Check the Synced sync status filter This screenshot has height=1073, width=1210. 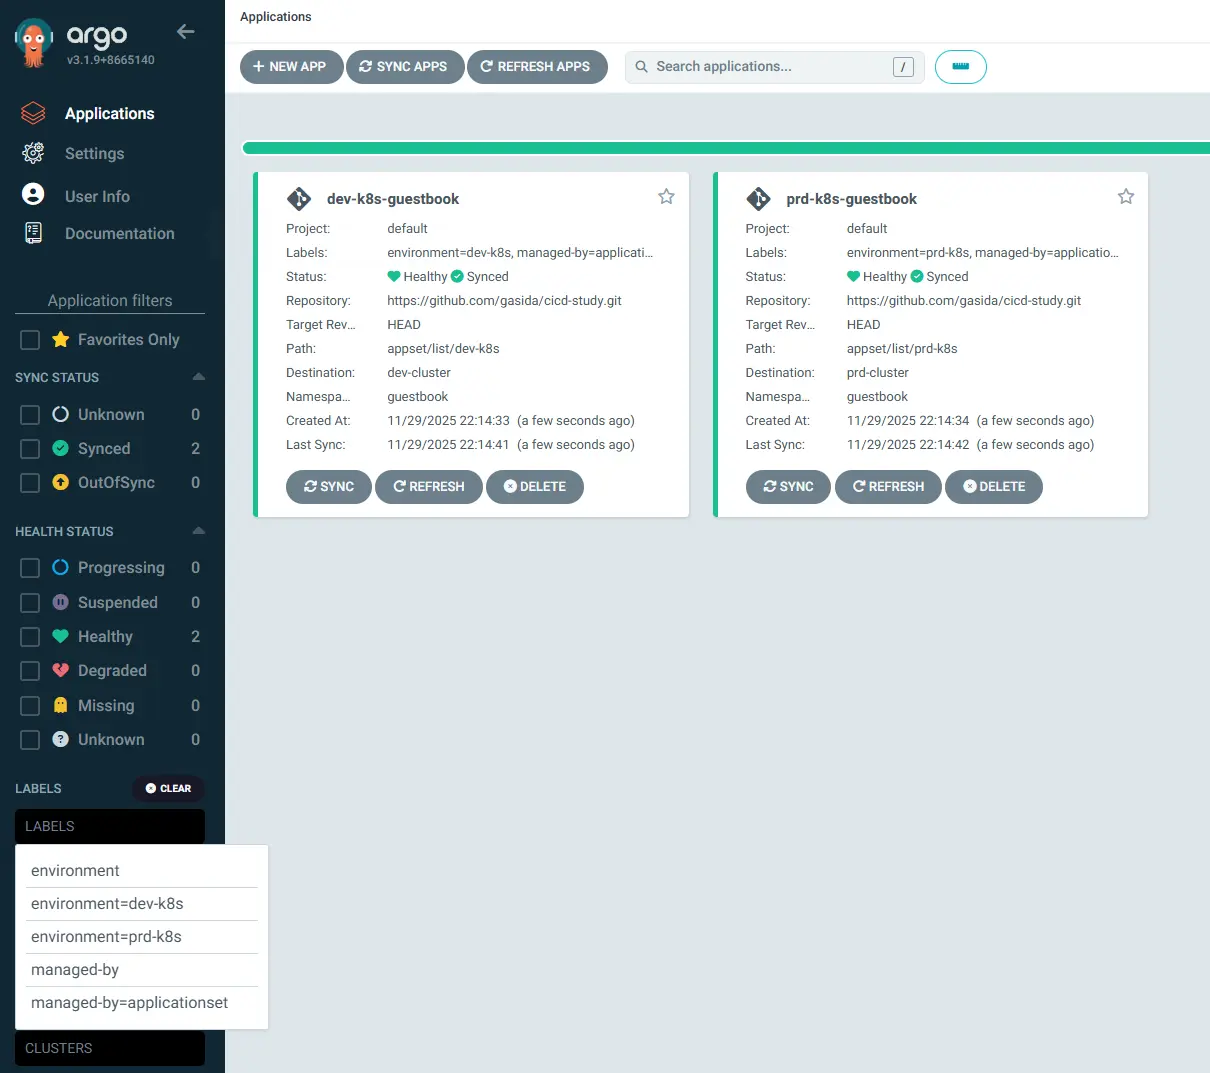click(29, 449)
